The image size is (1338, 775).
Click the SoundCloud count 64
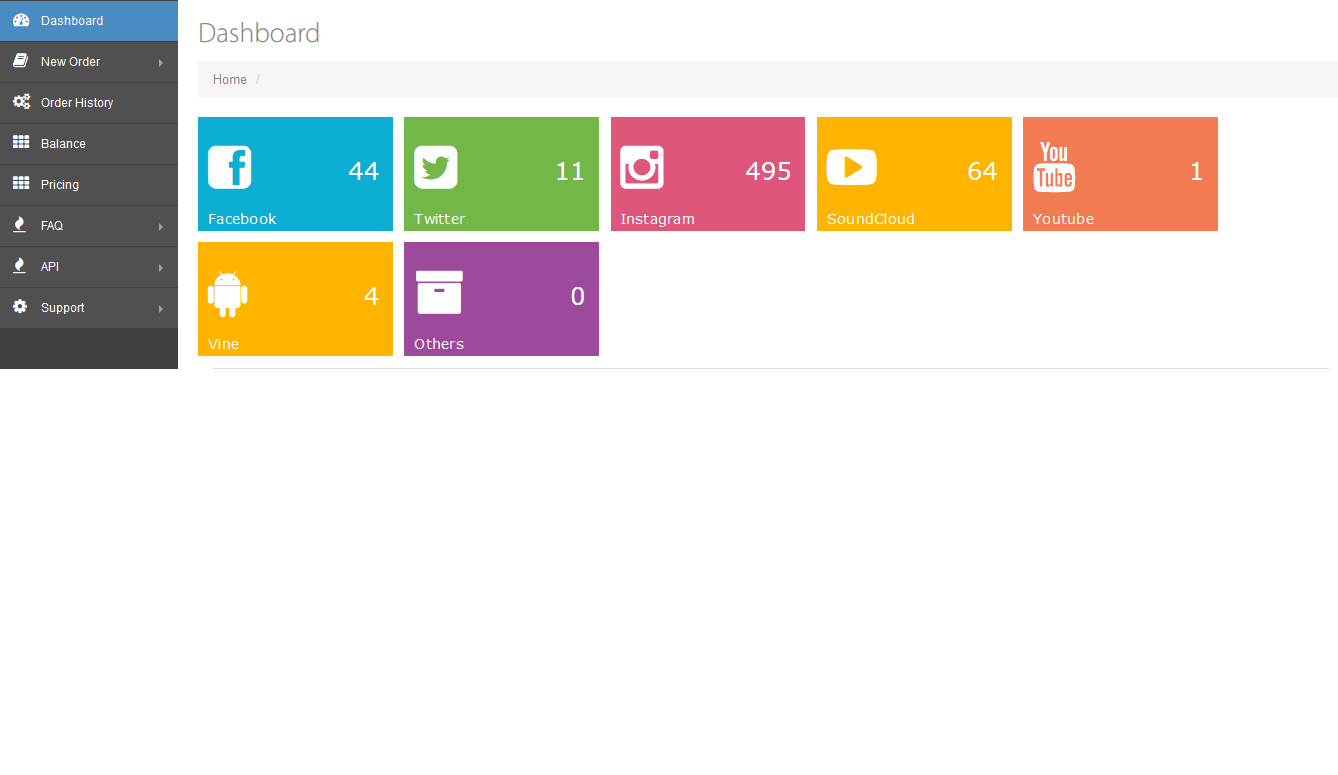pos(982,172)
